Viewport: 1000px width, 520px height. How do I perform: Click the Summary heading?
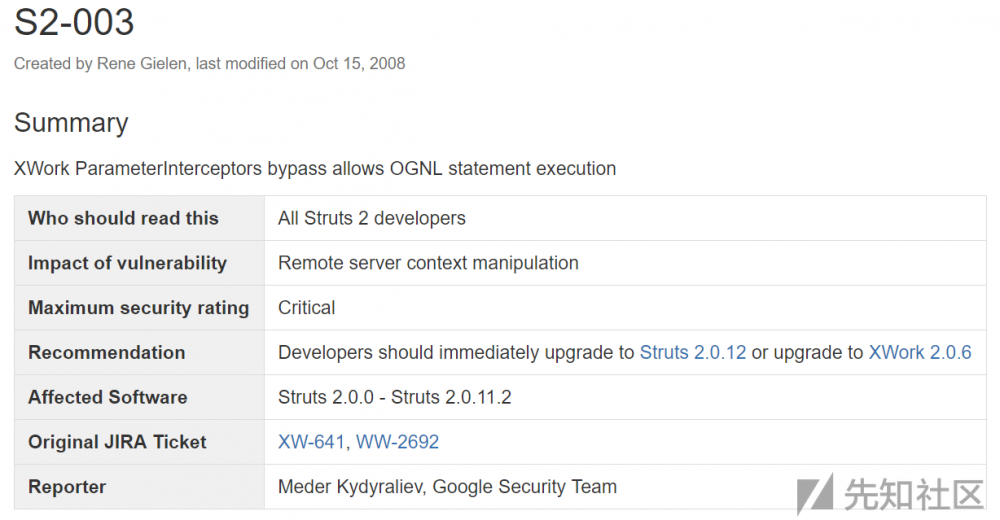(x=71, y=123)
